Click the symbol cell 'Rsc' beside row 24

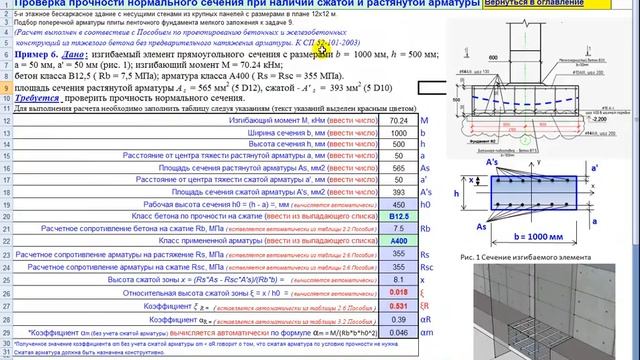[427, 267]
